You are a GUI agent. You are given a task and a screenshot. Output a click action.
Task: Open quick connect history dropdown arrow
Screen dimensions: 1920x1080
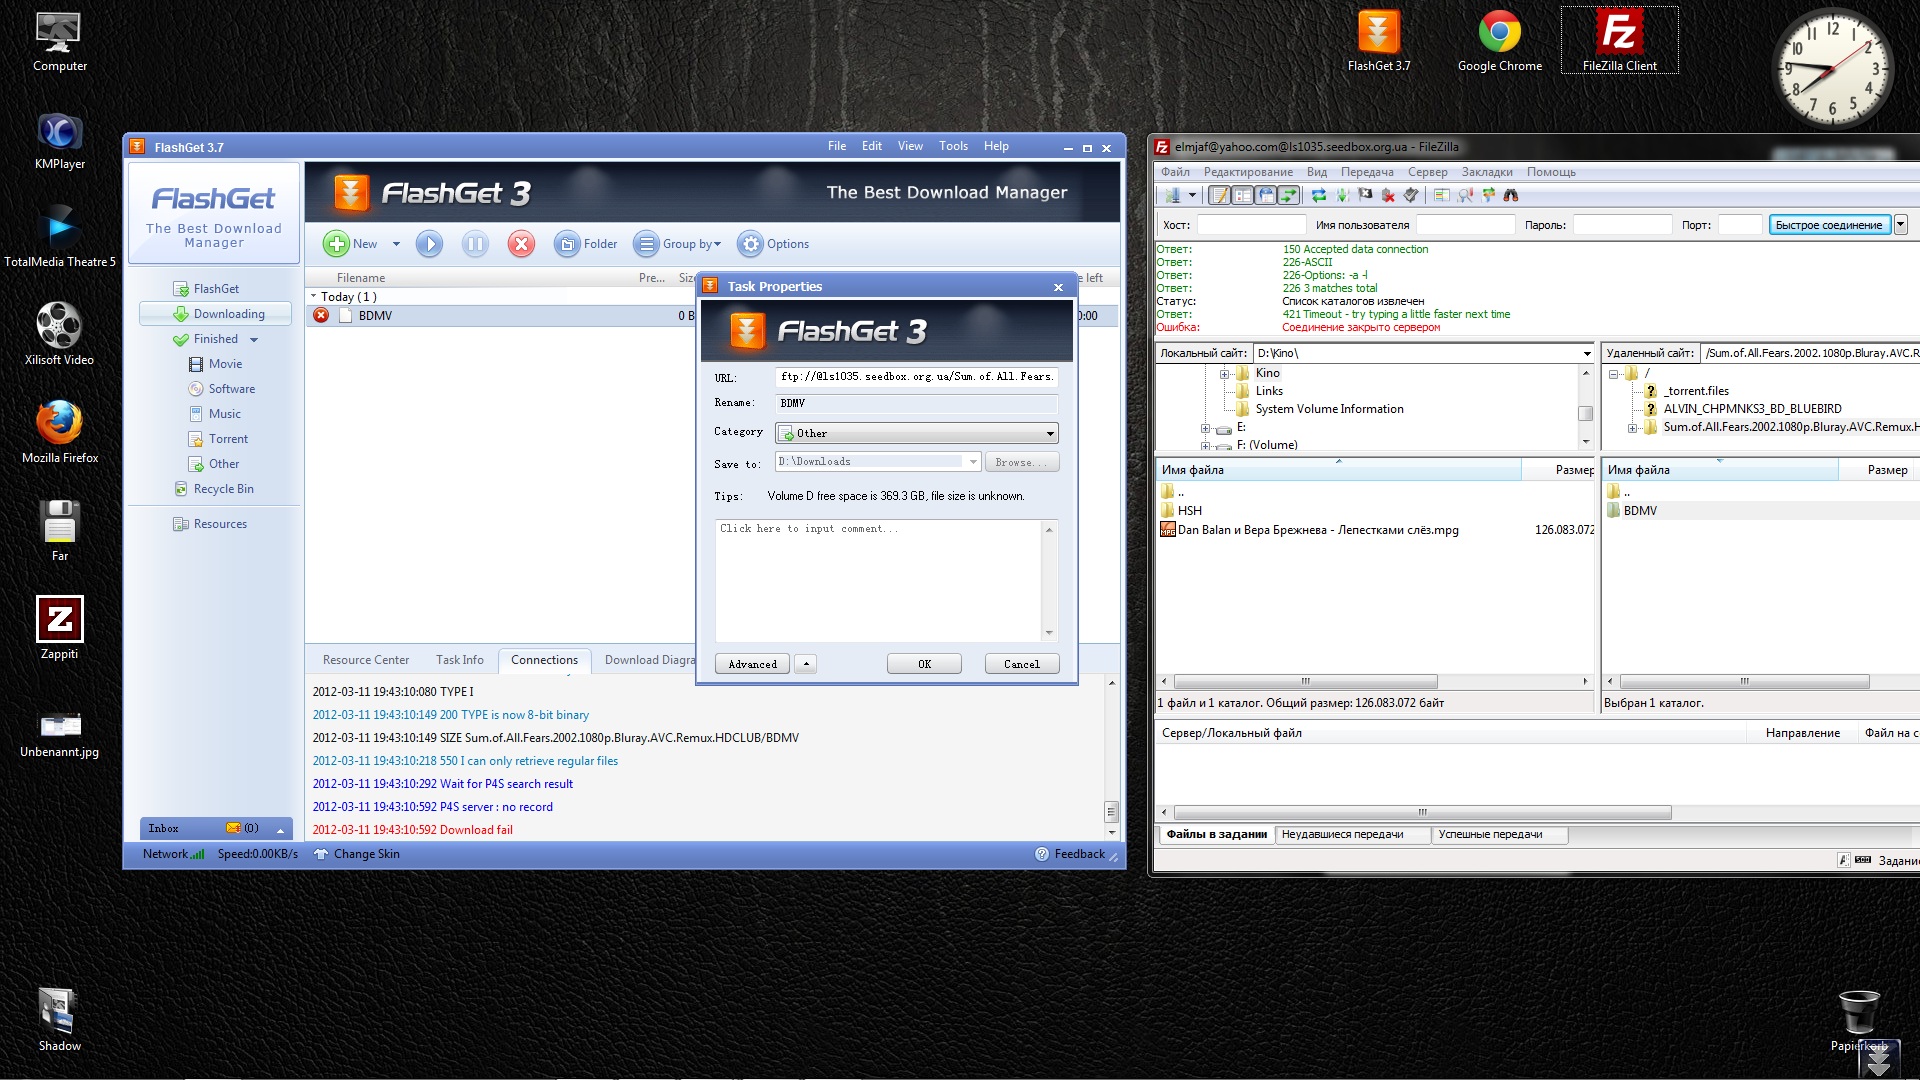[1901, 225]
